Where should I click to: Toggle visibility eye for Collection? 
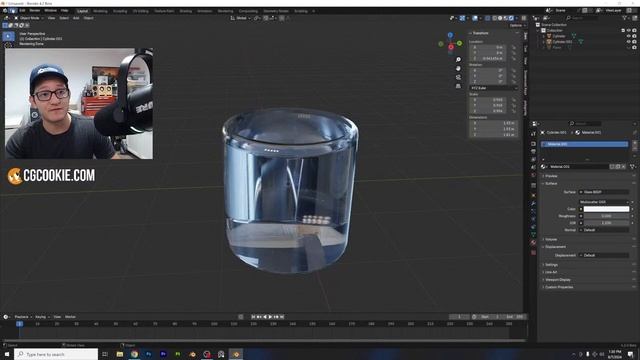tap(629, 30)
